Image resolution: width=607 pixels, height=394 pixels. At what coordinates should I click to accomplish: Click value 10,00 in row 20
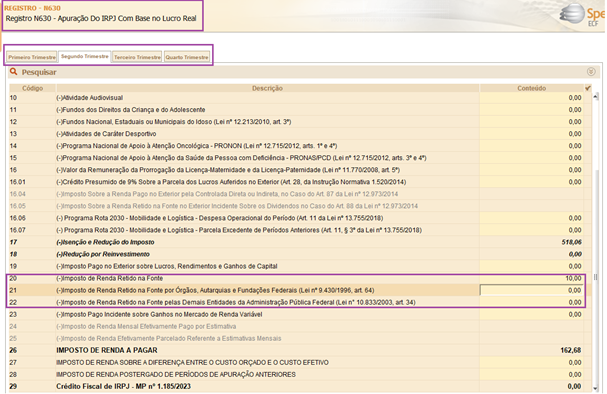click(x=573, y=278)
